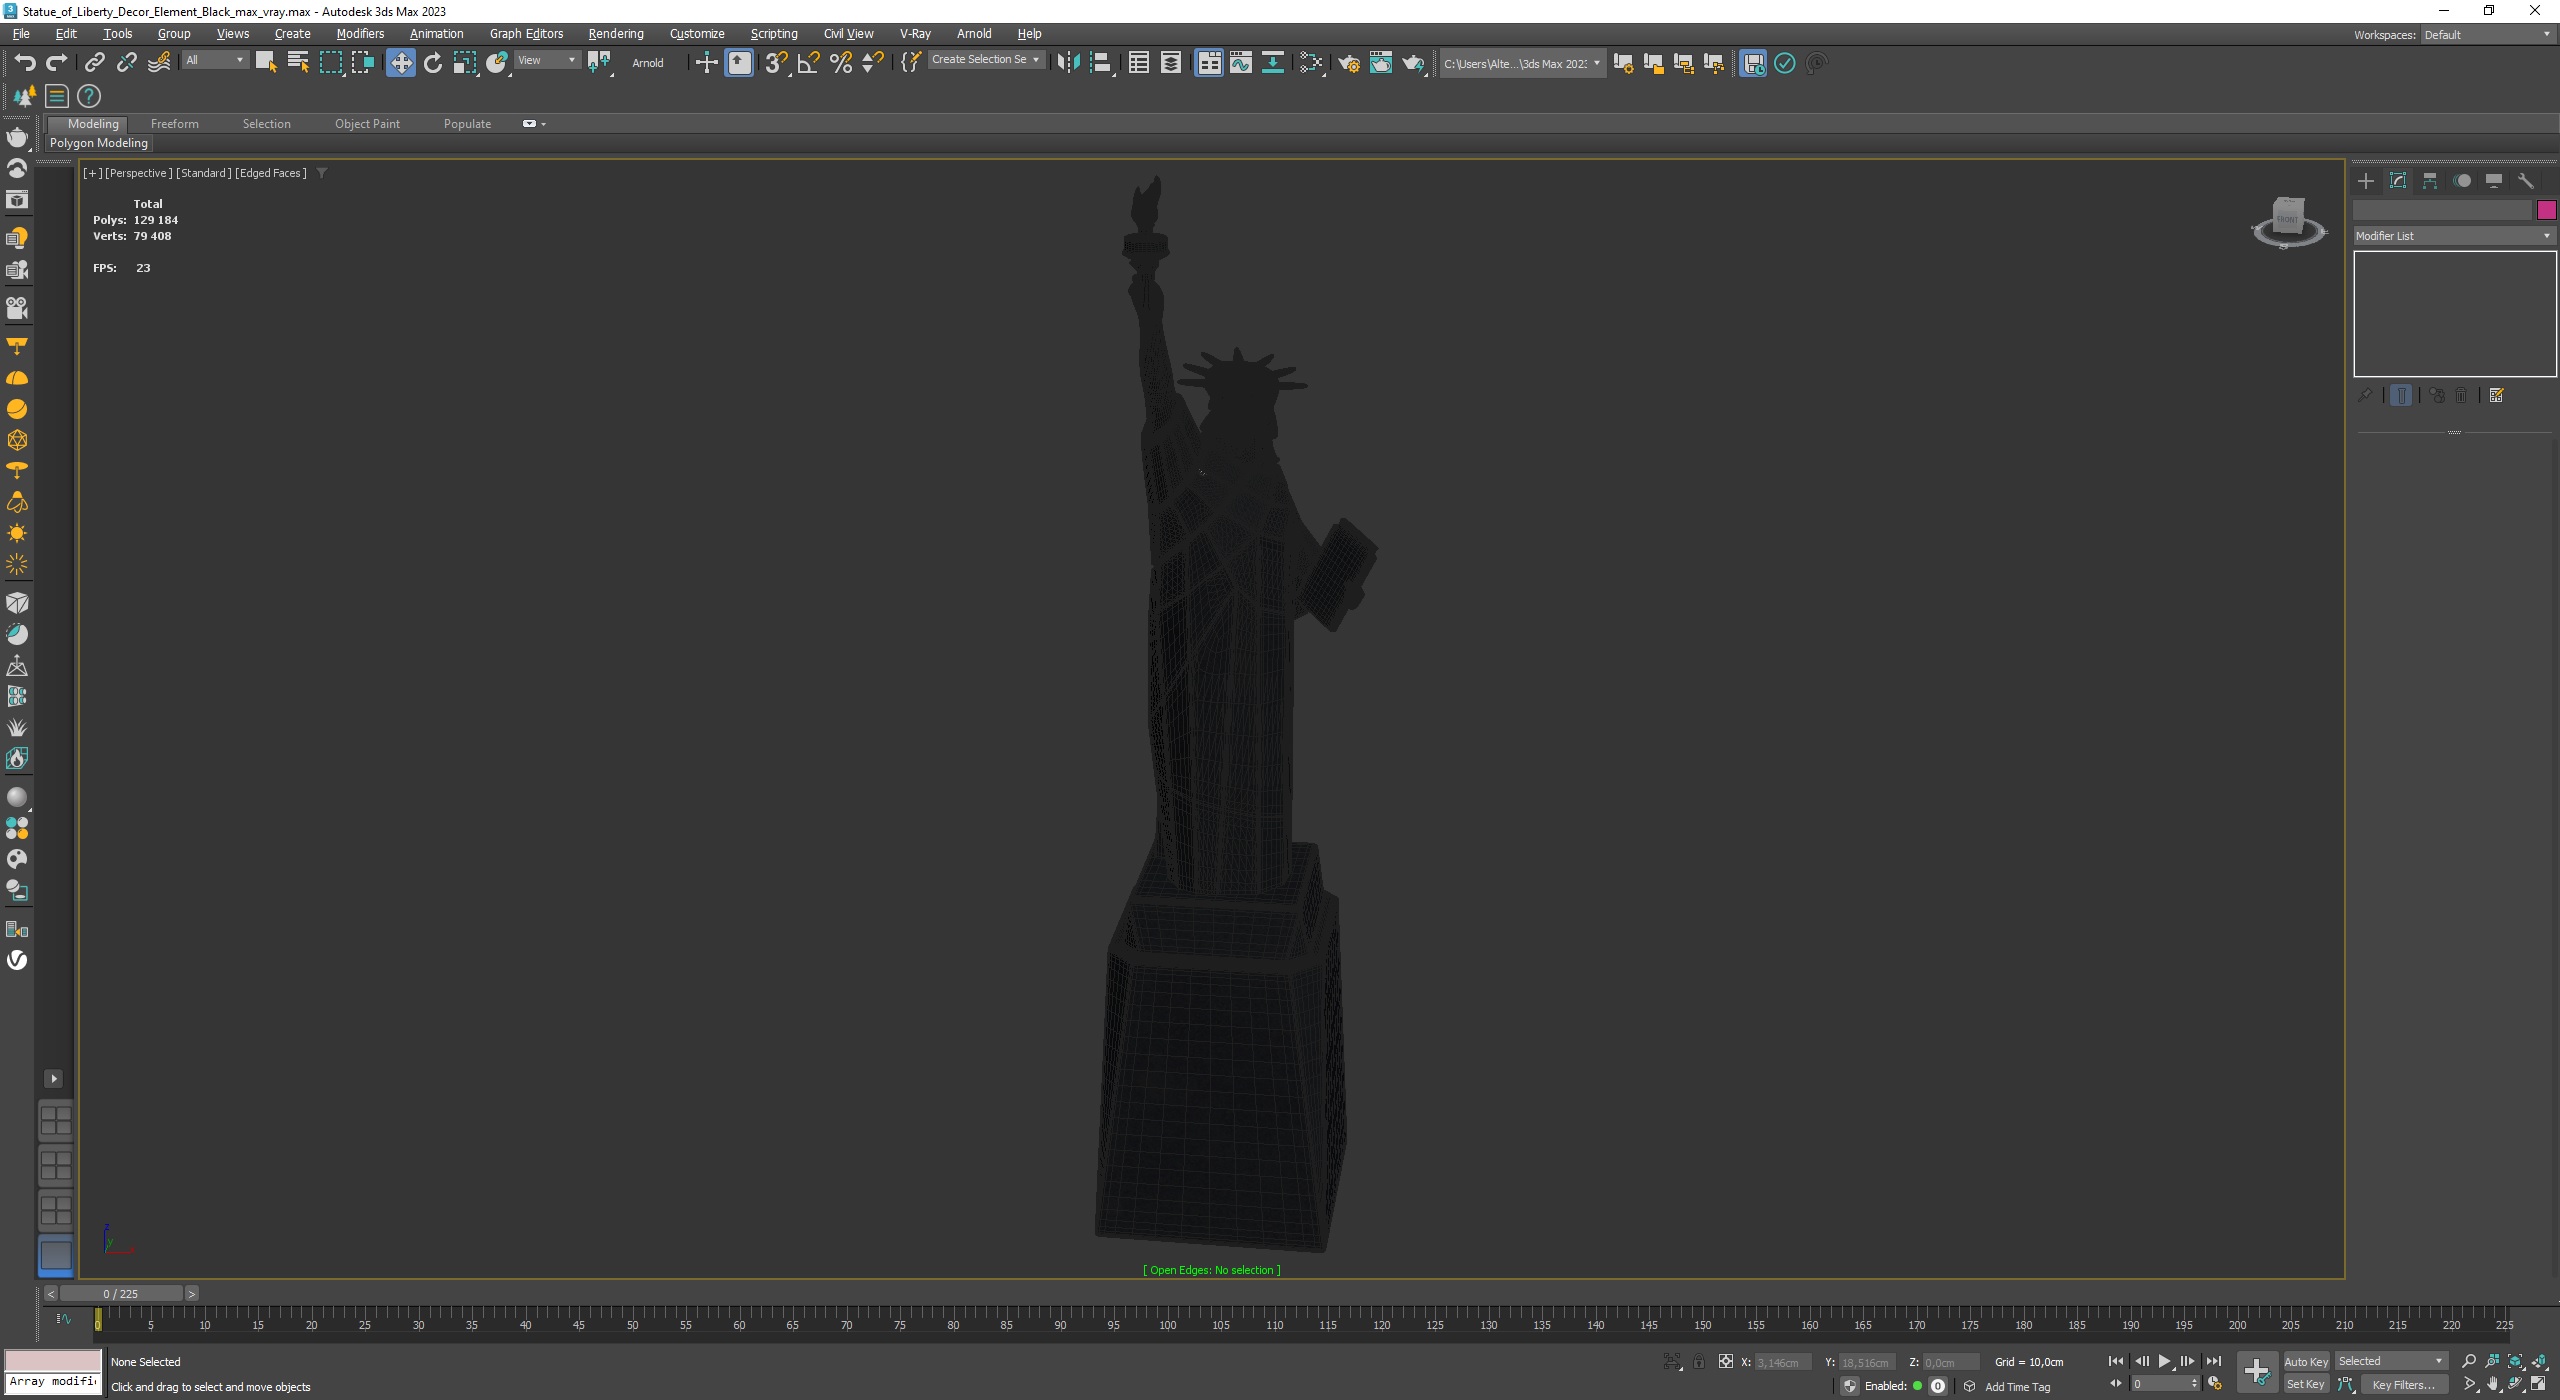This screenshot has width=2560, height=1400.
Task: Toggle the 3D Snaps button
Action: [776, 63]
